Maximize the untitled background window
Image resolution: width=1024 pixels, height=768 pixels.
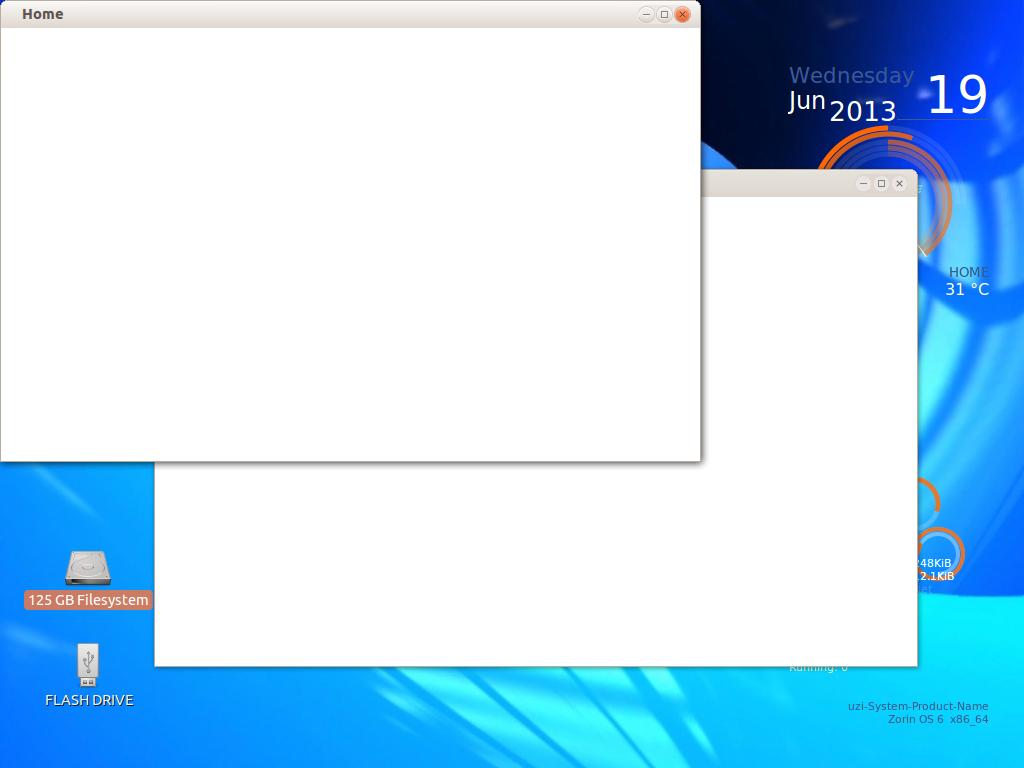[x=881, y=183]
